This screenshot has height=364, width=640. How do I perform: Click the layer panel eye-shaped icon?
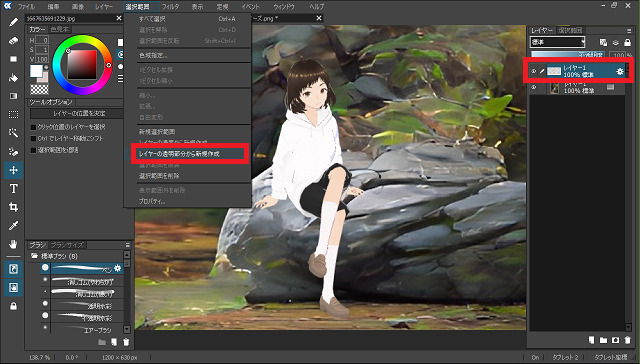(615, 42)
